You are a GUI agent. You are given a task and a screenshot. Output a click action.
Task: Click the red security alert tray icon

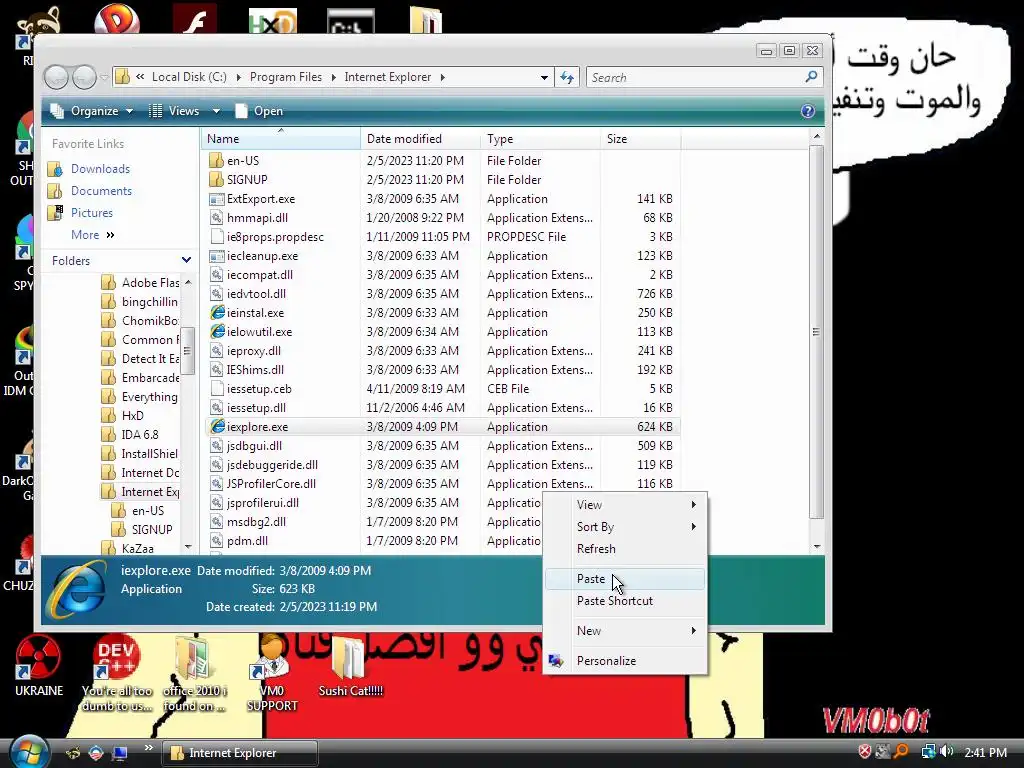[x=864, y=752]
